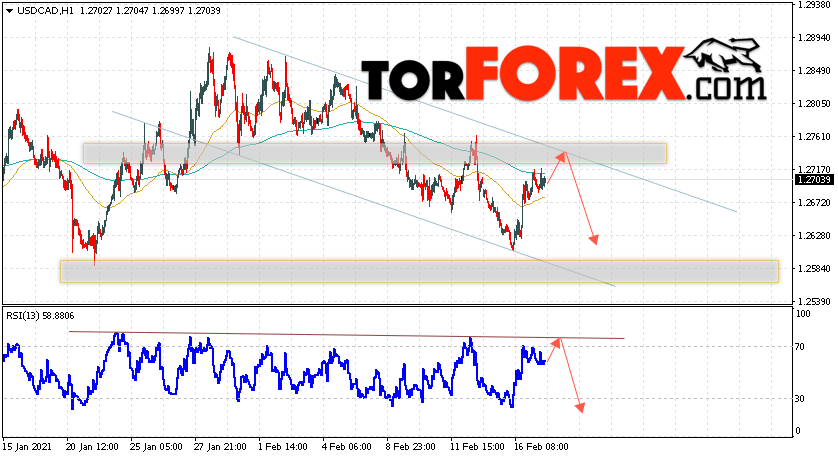
Task: Select the 1.25390 price scale value
Action: (x=814, y=301)
